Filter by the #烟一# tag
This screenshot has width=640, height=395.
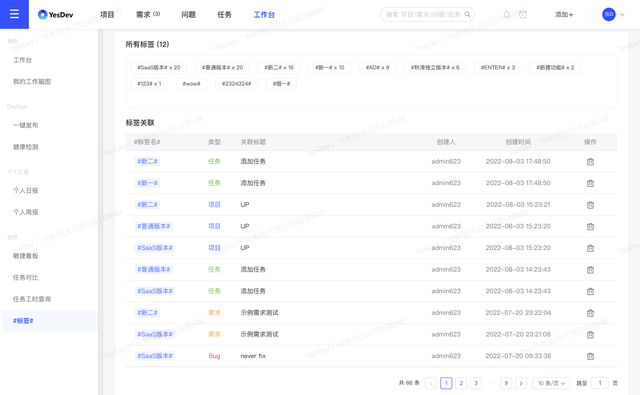[x=282, y=84]
